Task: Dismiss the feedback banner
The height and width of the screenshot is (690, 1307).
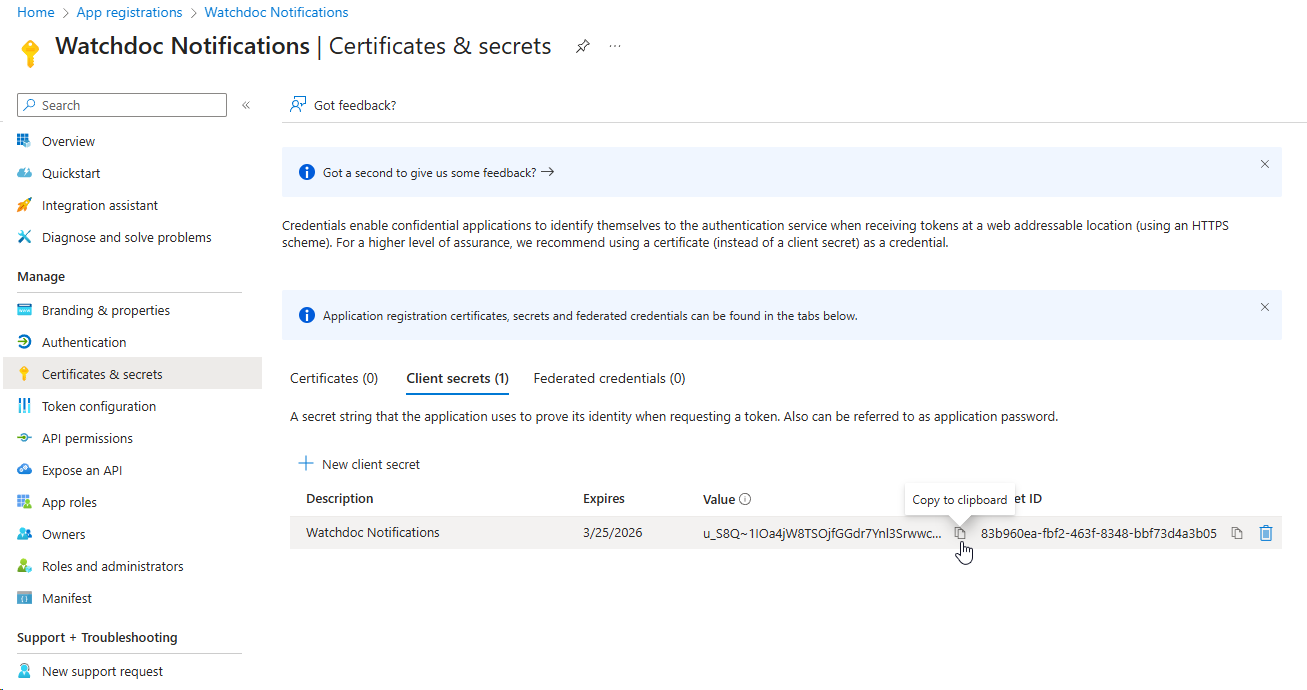Action: point(1265,164)
